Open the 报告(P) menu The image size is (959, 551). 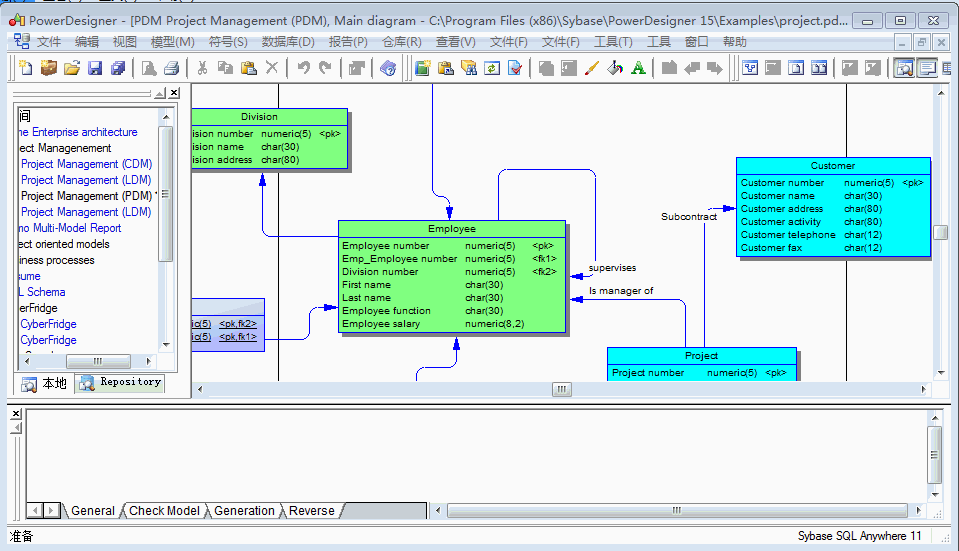(x=348, y=42)
